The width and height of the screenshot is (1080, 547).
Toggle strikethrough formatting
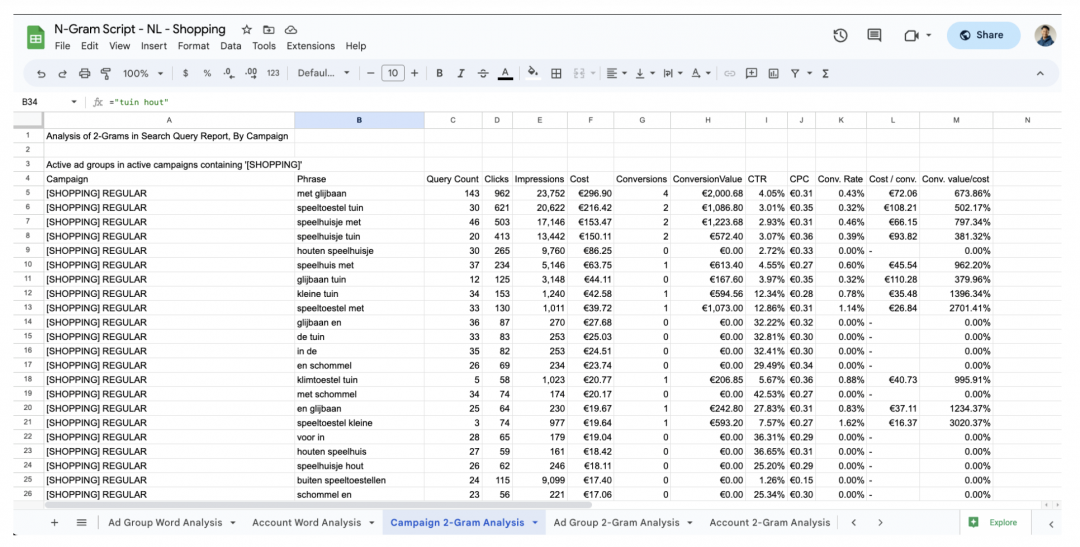click(483, 74)
